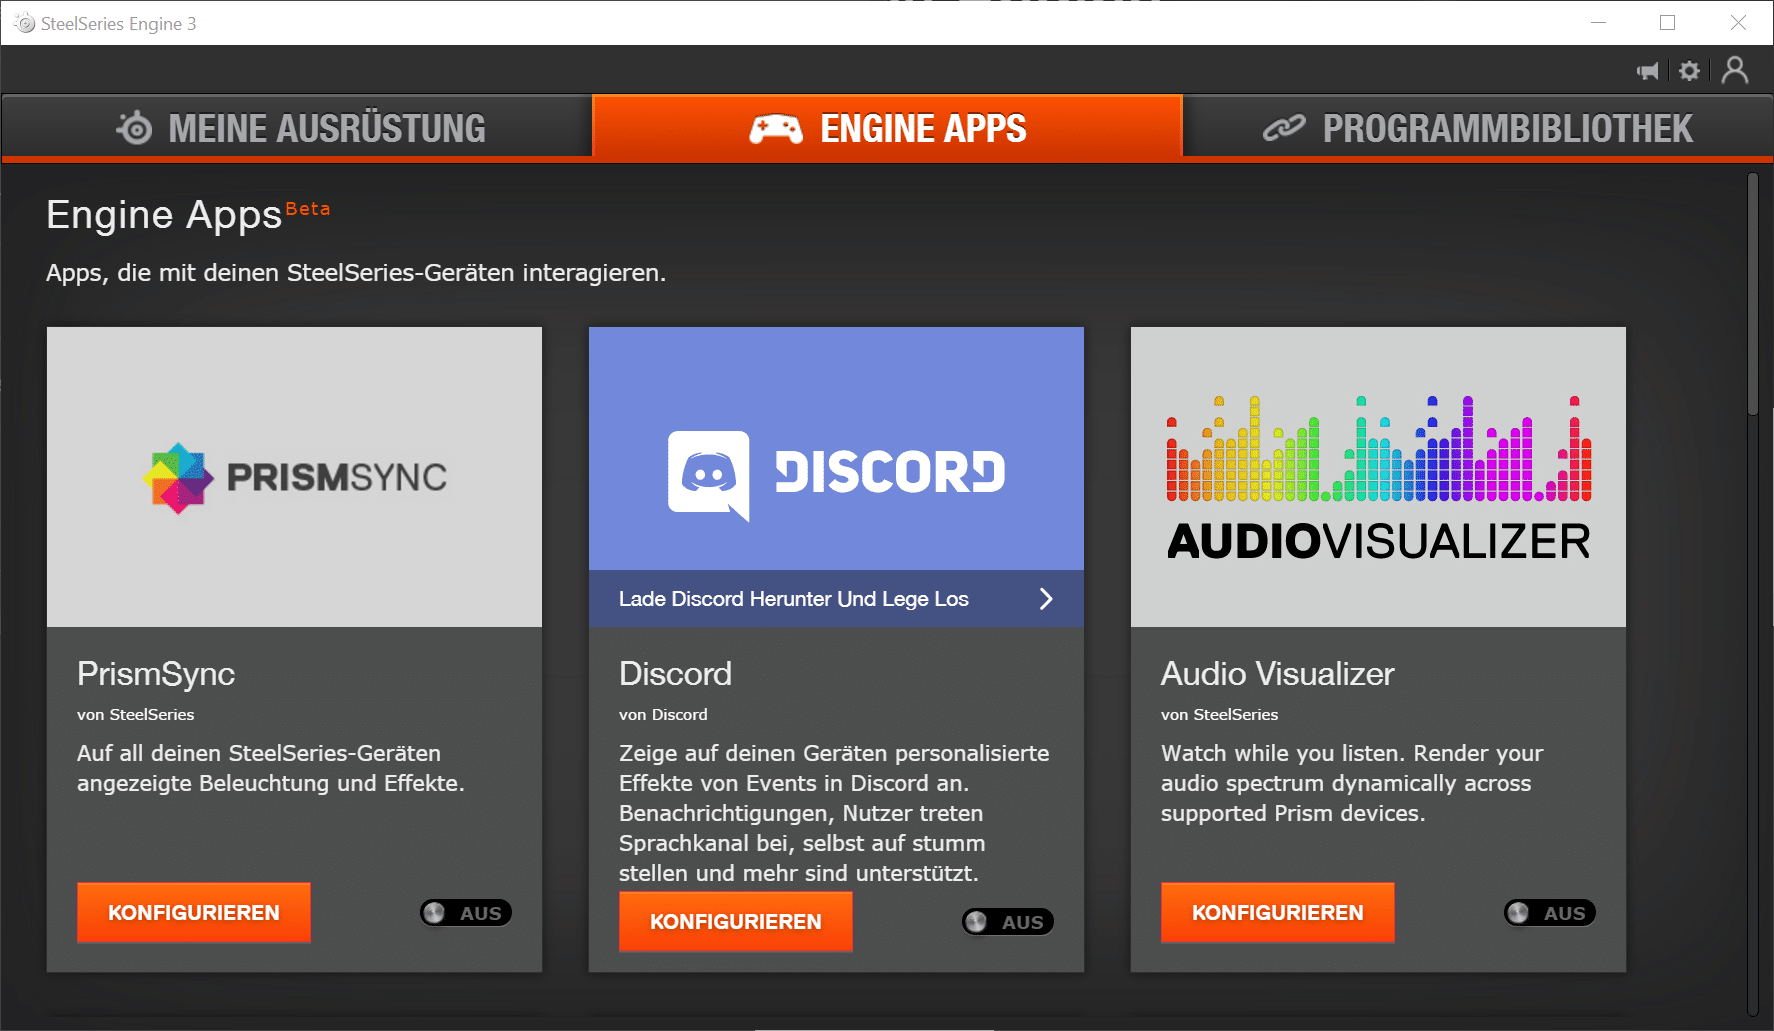Image resolution: width=1774 pixels, height=1031 pixels.
Task: Open the user account profile icon
Action: click(1735, 70)
